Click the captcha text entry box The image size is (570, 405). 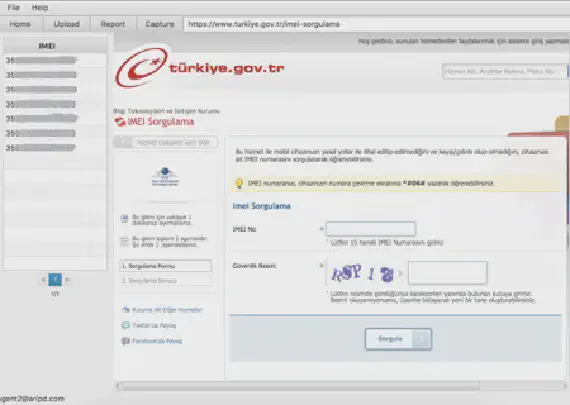[447, 273]
